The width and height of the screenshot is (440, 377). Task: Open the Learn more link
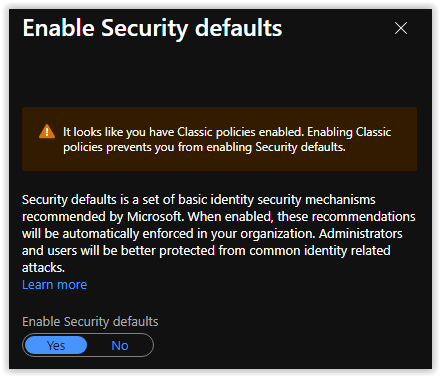pos(54,285)
